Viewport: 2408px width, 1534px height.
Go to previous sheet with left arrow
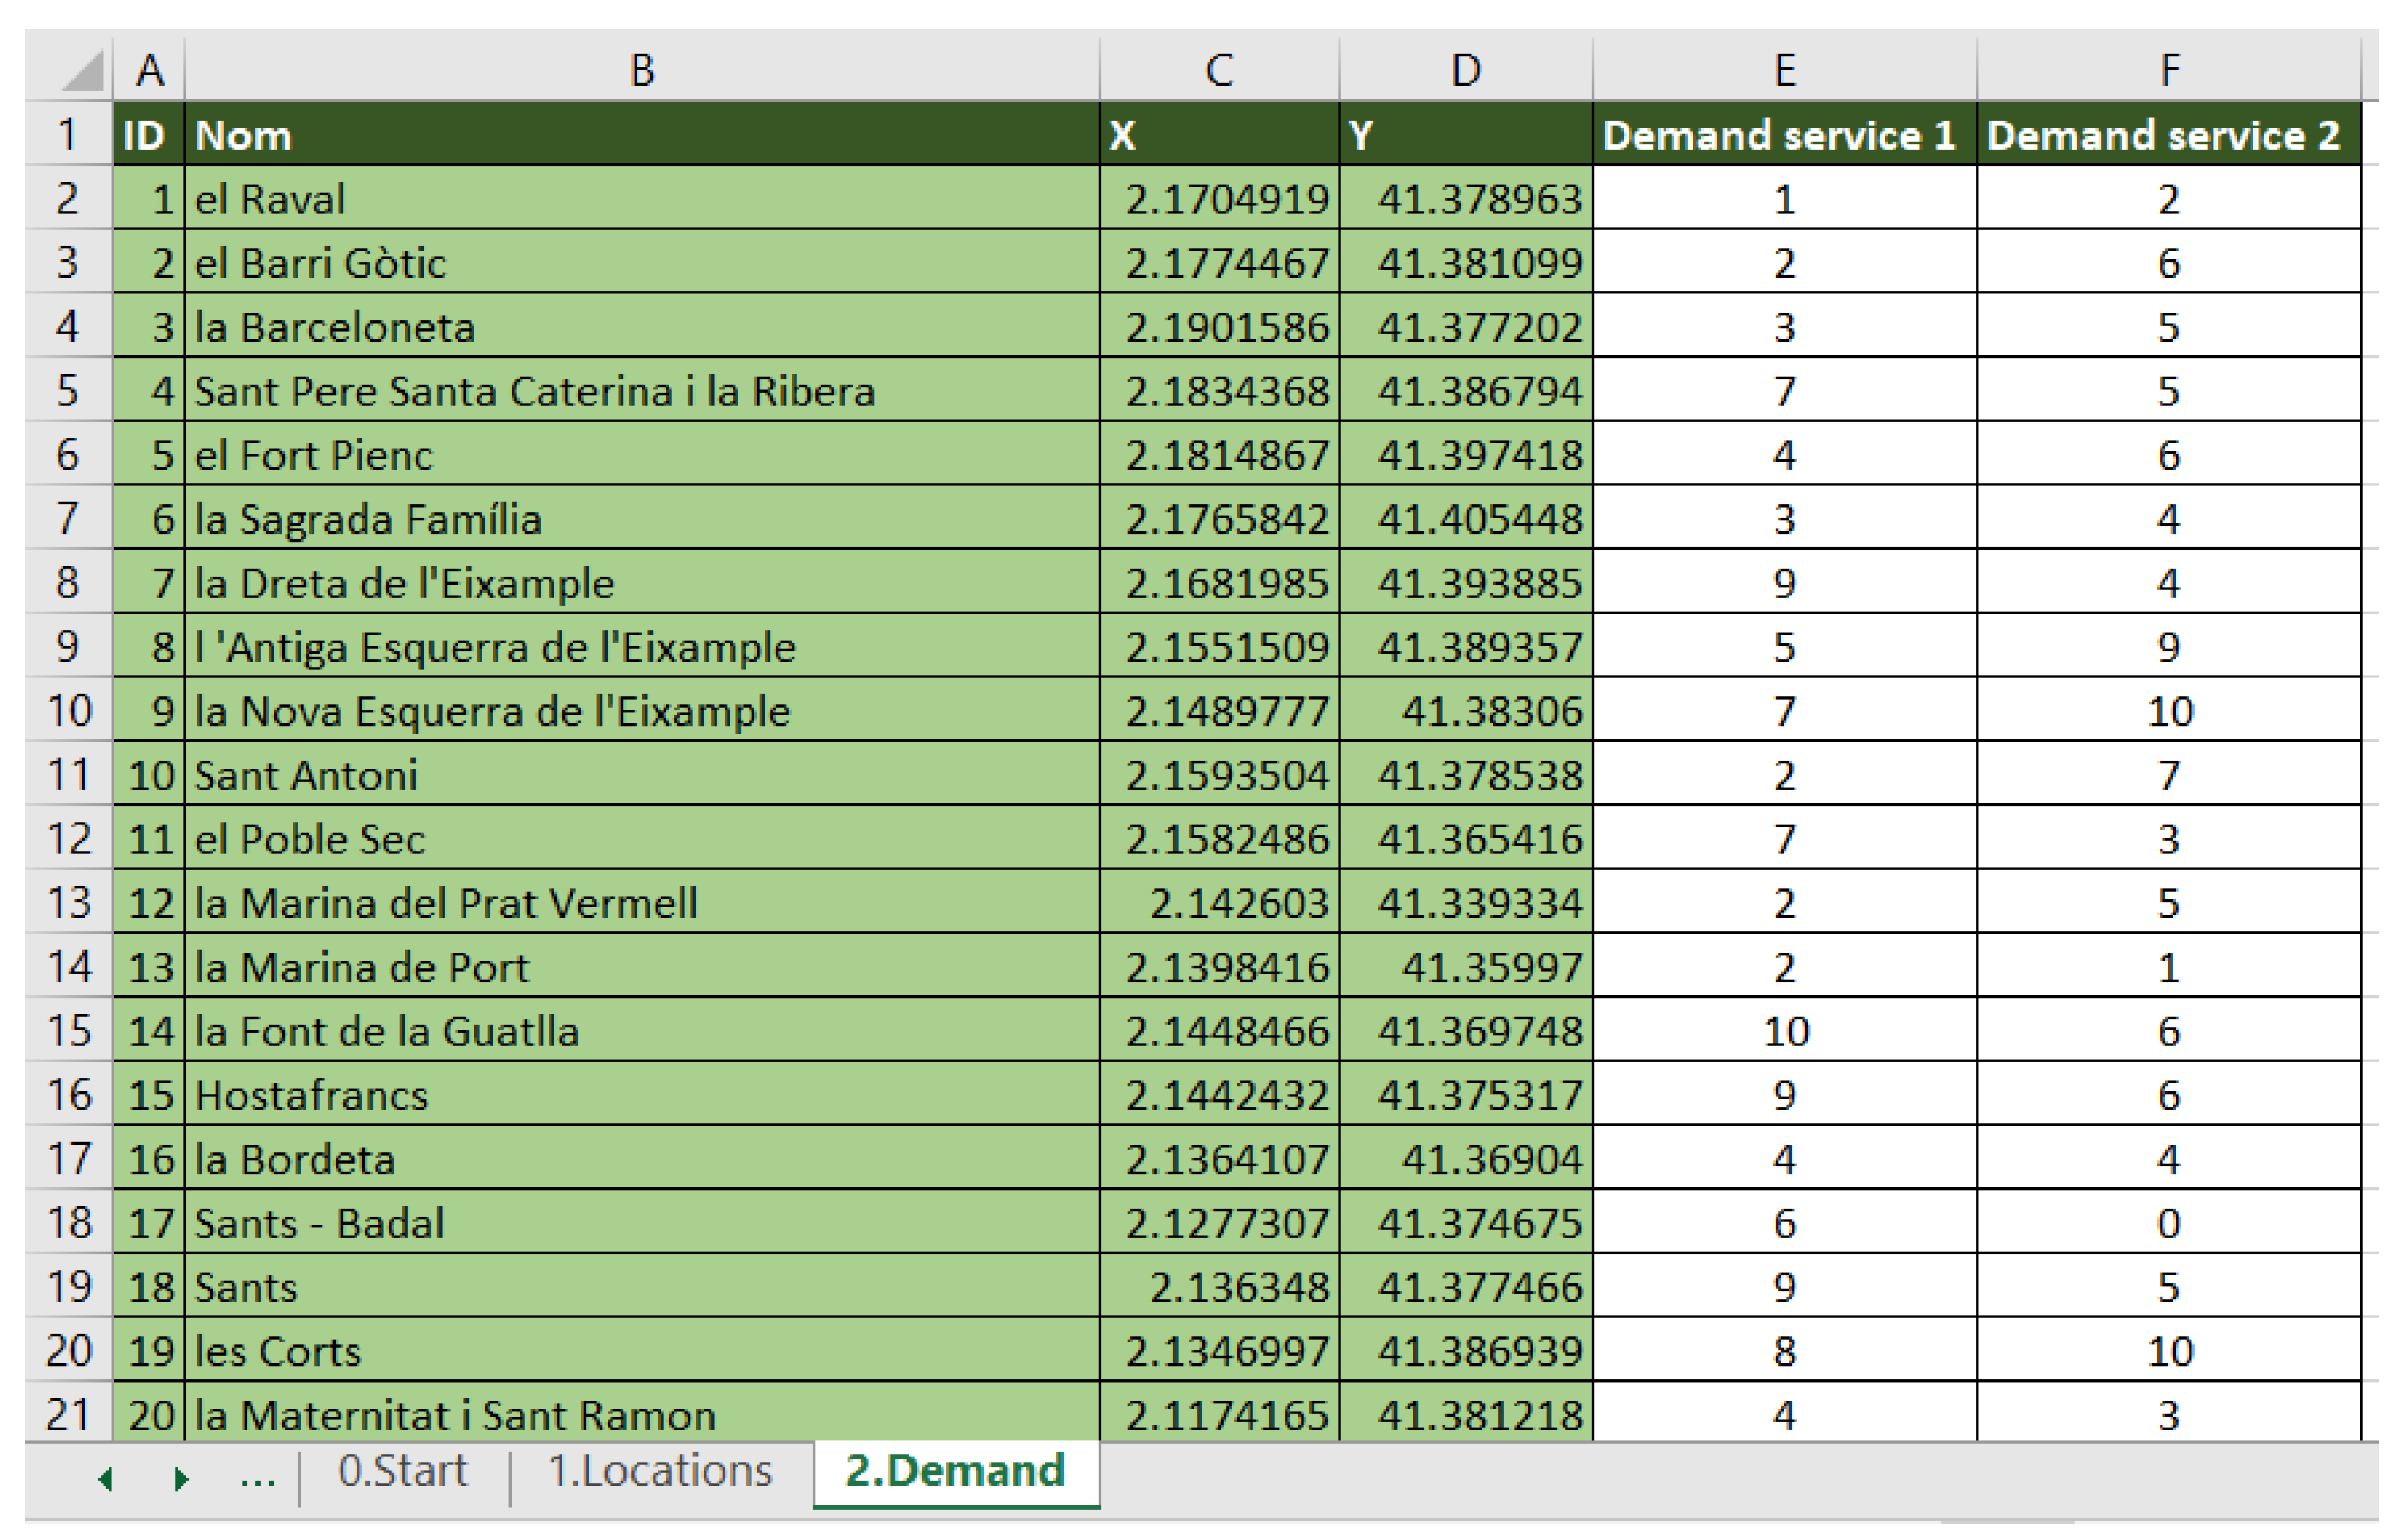(x=105, y=1478)
